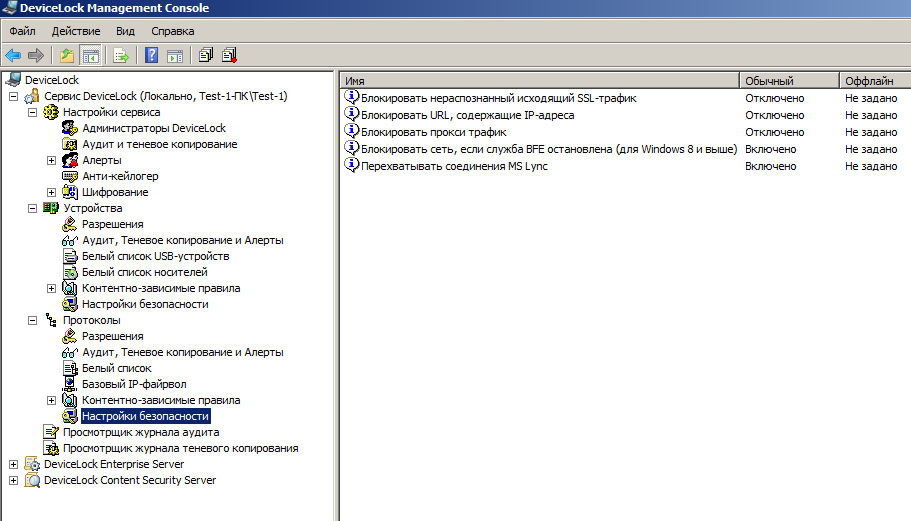The height and width of the screenshot is (521, 911).
Task: Click Разрешения icon under Устройства
Action: (70, 224)
